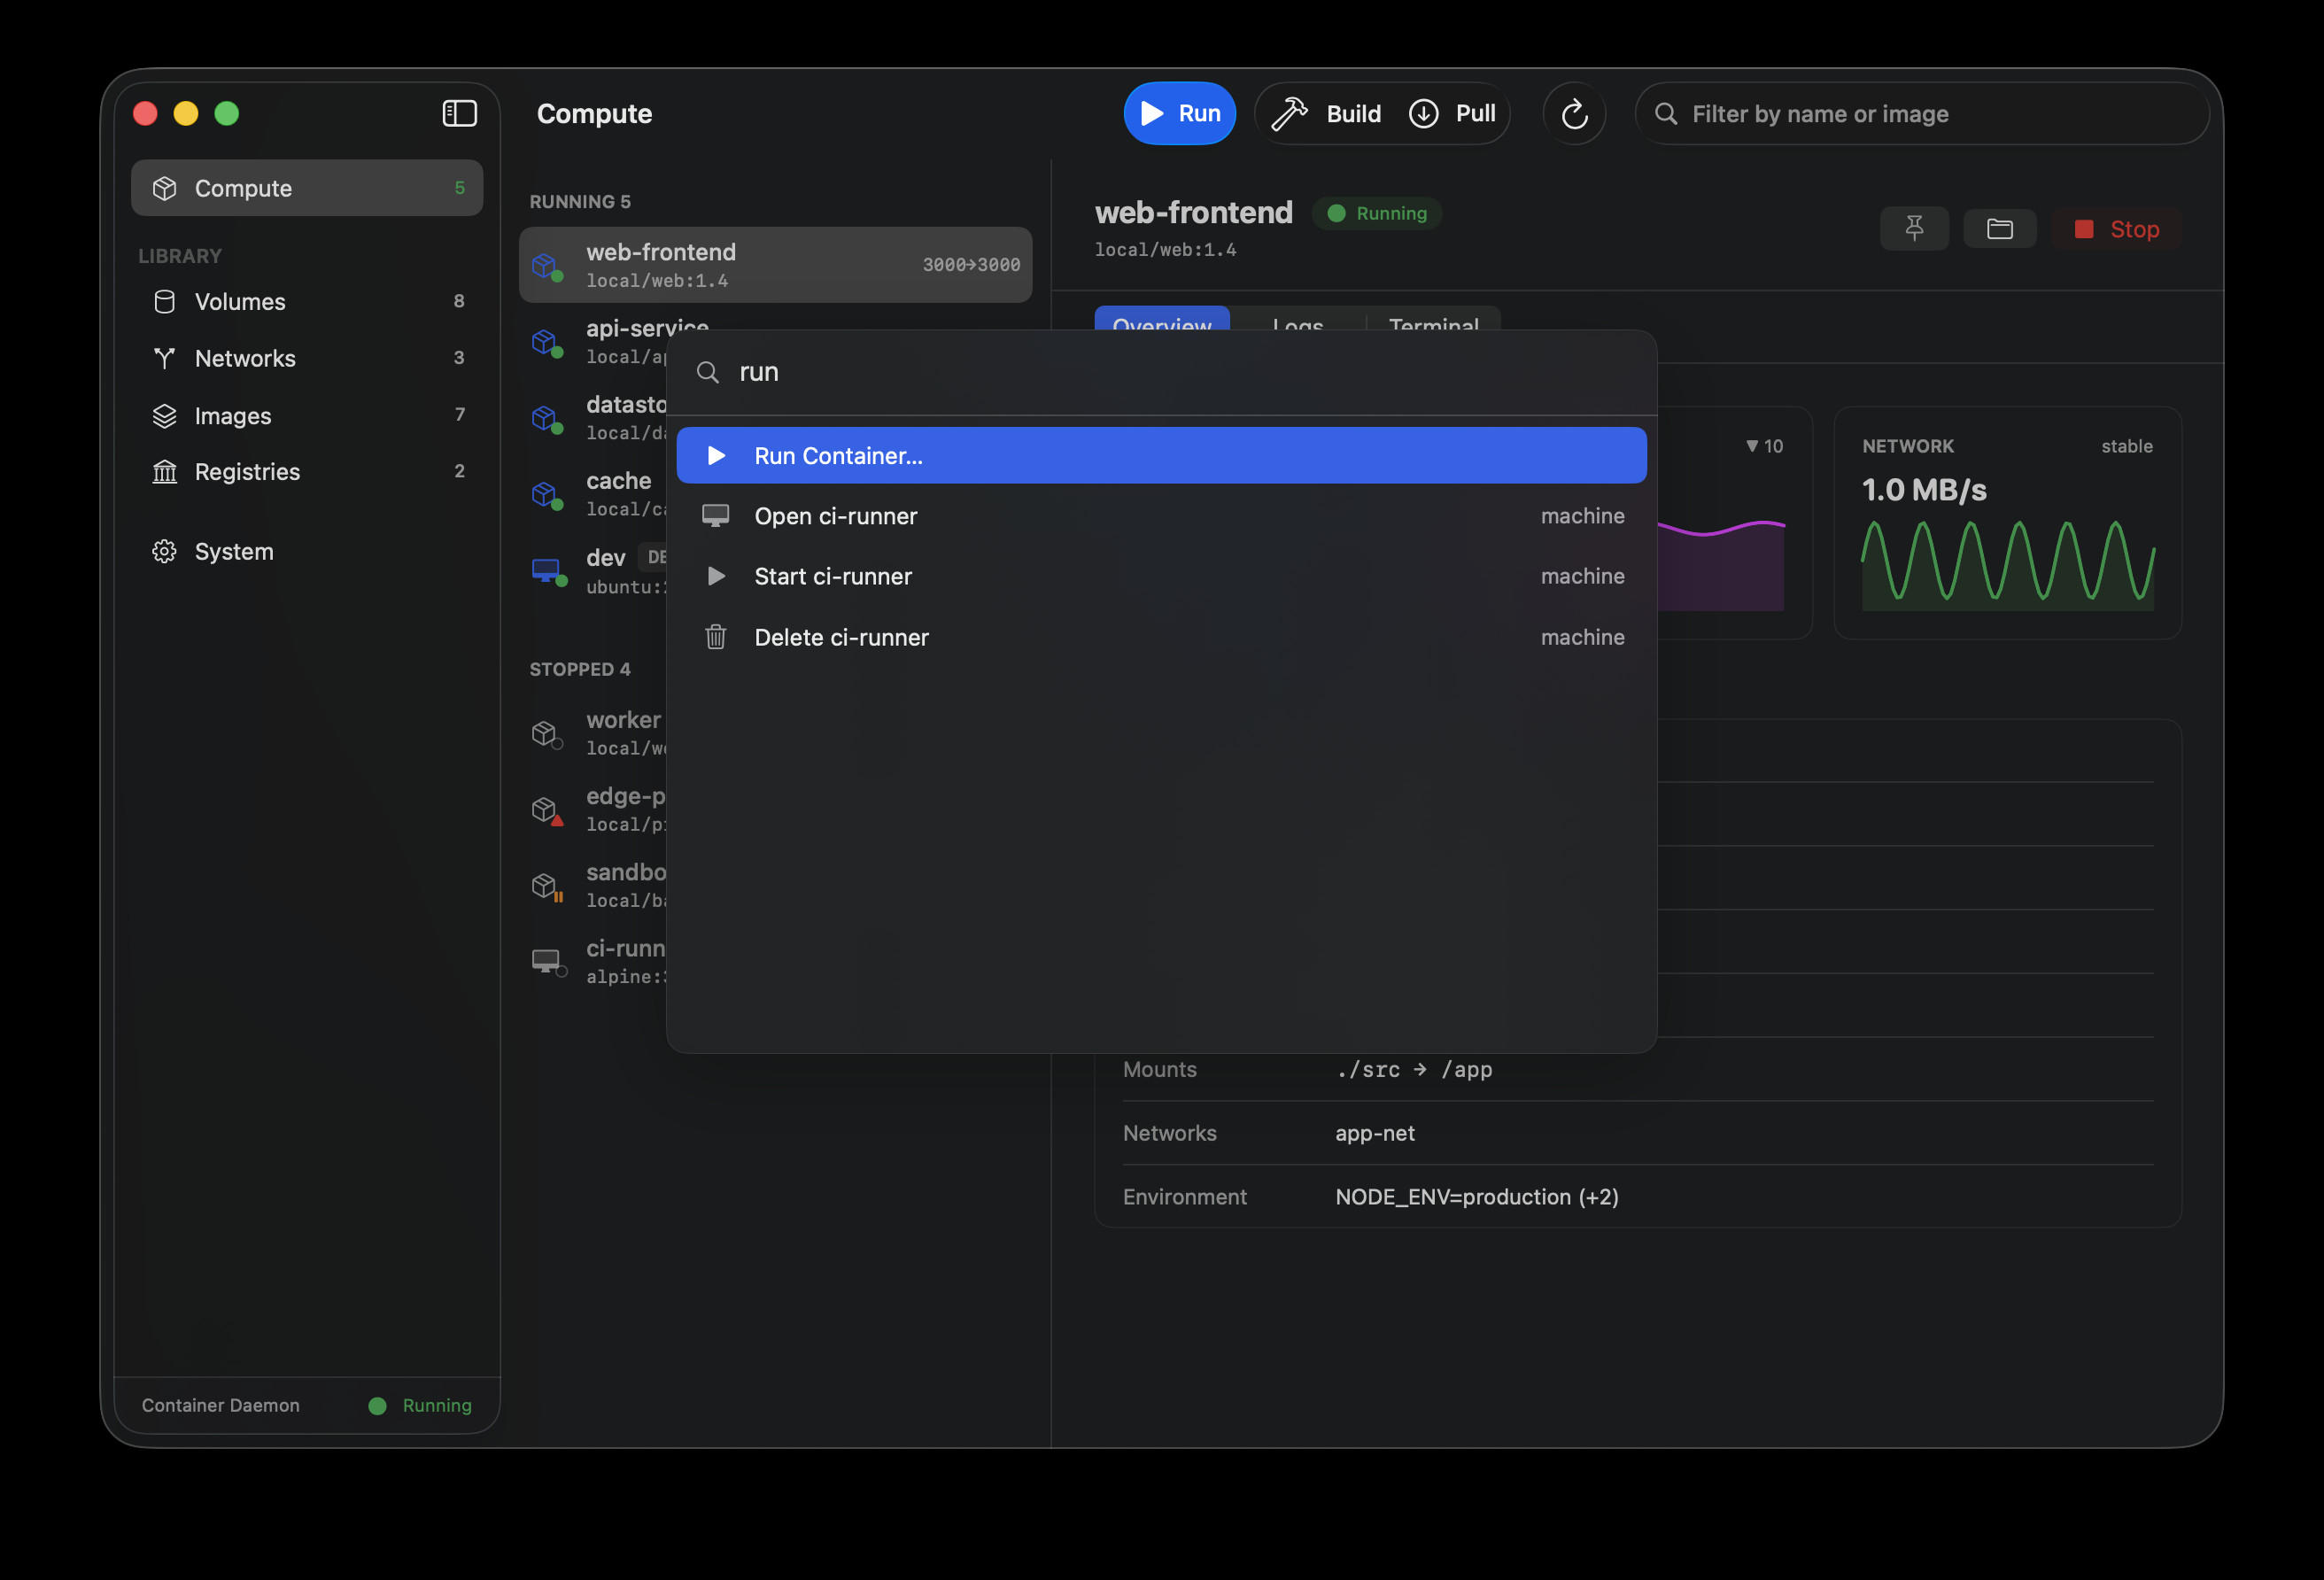The image size is (2324, 1580).
Task: Click the play icon beside Start ci-runner
Action: [716, 576]
